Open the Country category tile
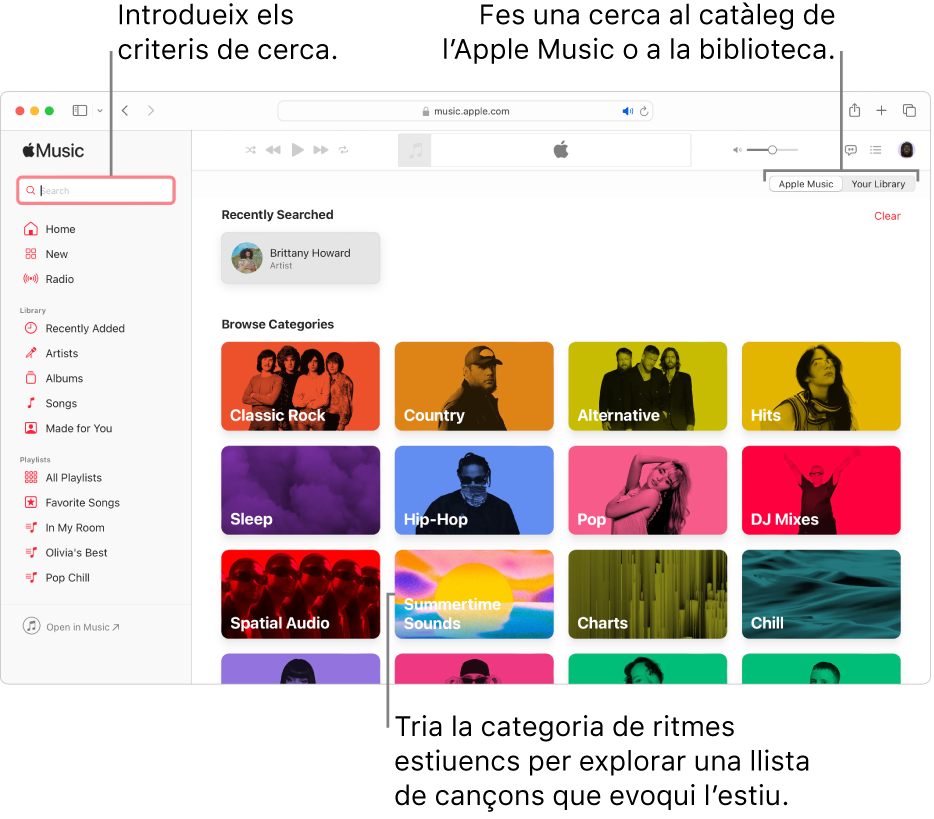The width and height of the screenshot is (934, 819). coord(474,387)
